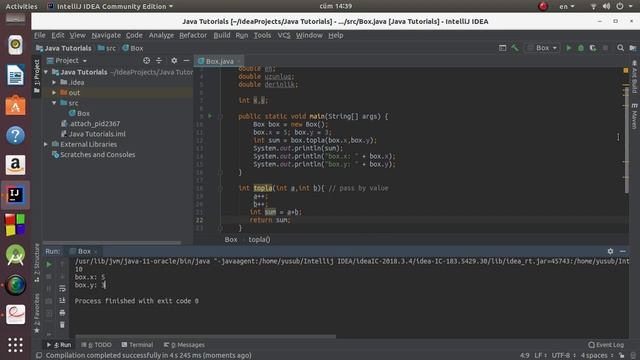Viewport: 640px width, 360px height.
Task: Open the Refactor menu
Action: coord(193,35)
